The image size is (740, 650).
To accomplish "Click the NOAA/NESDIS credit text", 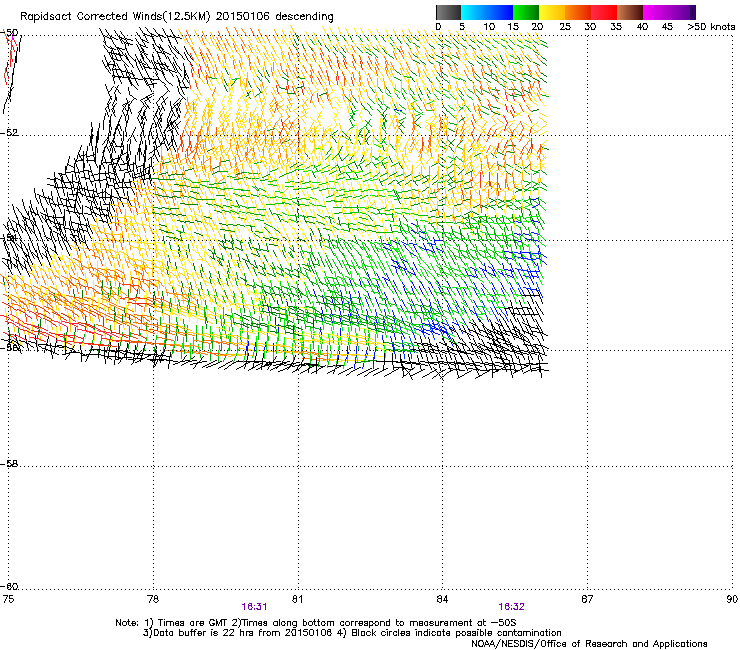I will pos(589,644).
